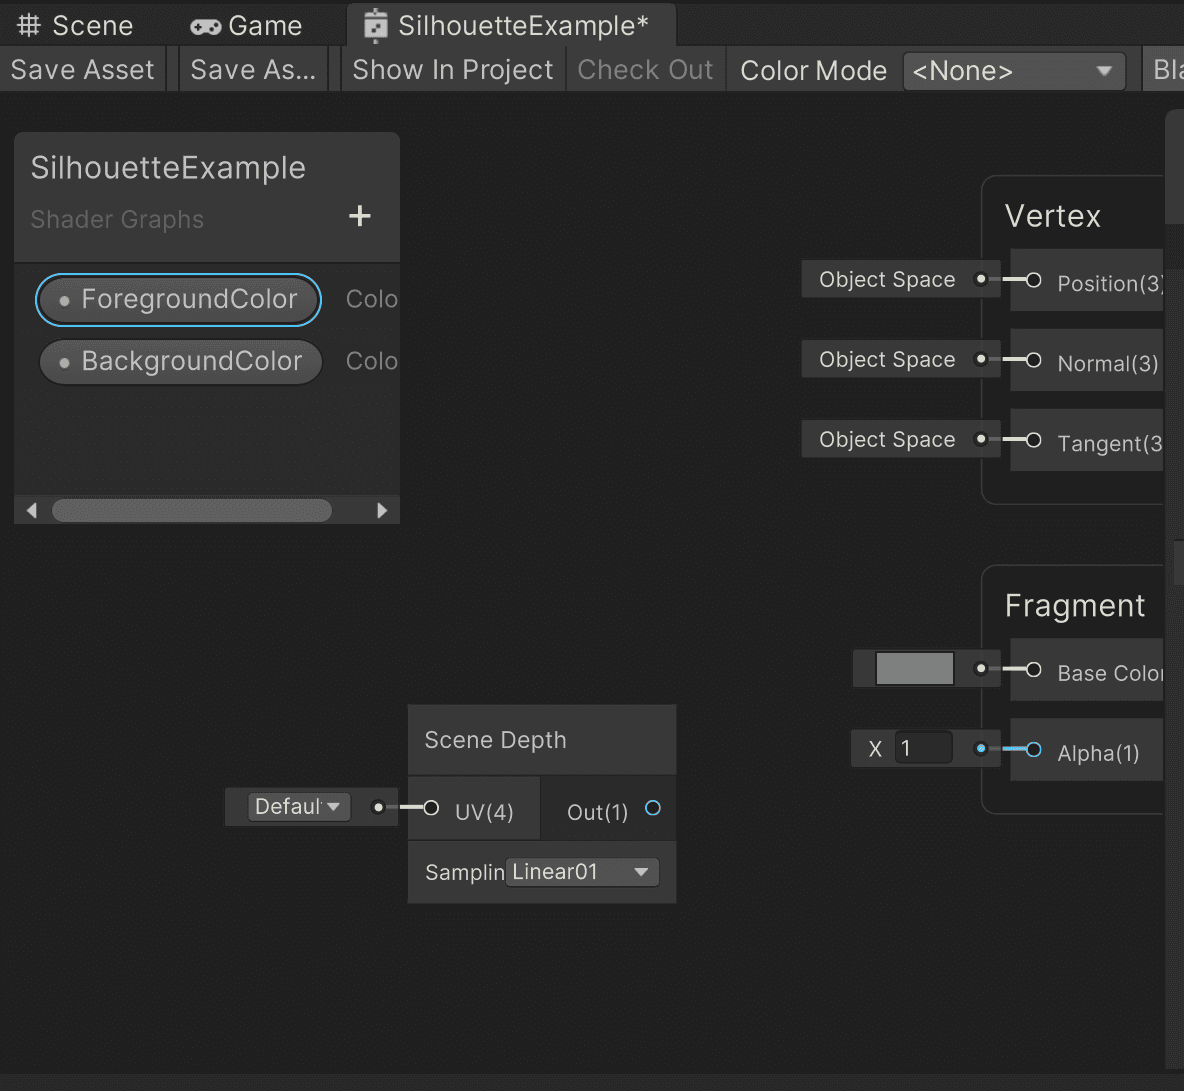Image resolution: width=1184 pixels, height=1091 pixels.
Task: Click the Shader Graphs subtitle text
Action: point(117,220)
